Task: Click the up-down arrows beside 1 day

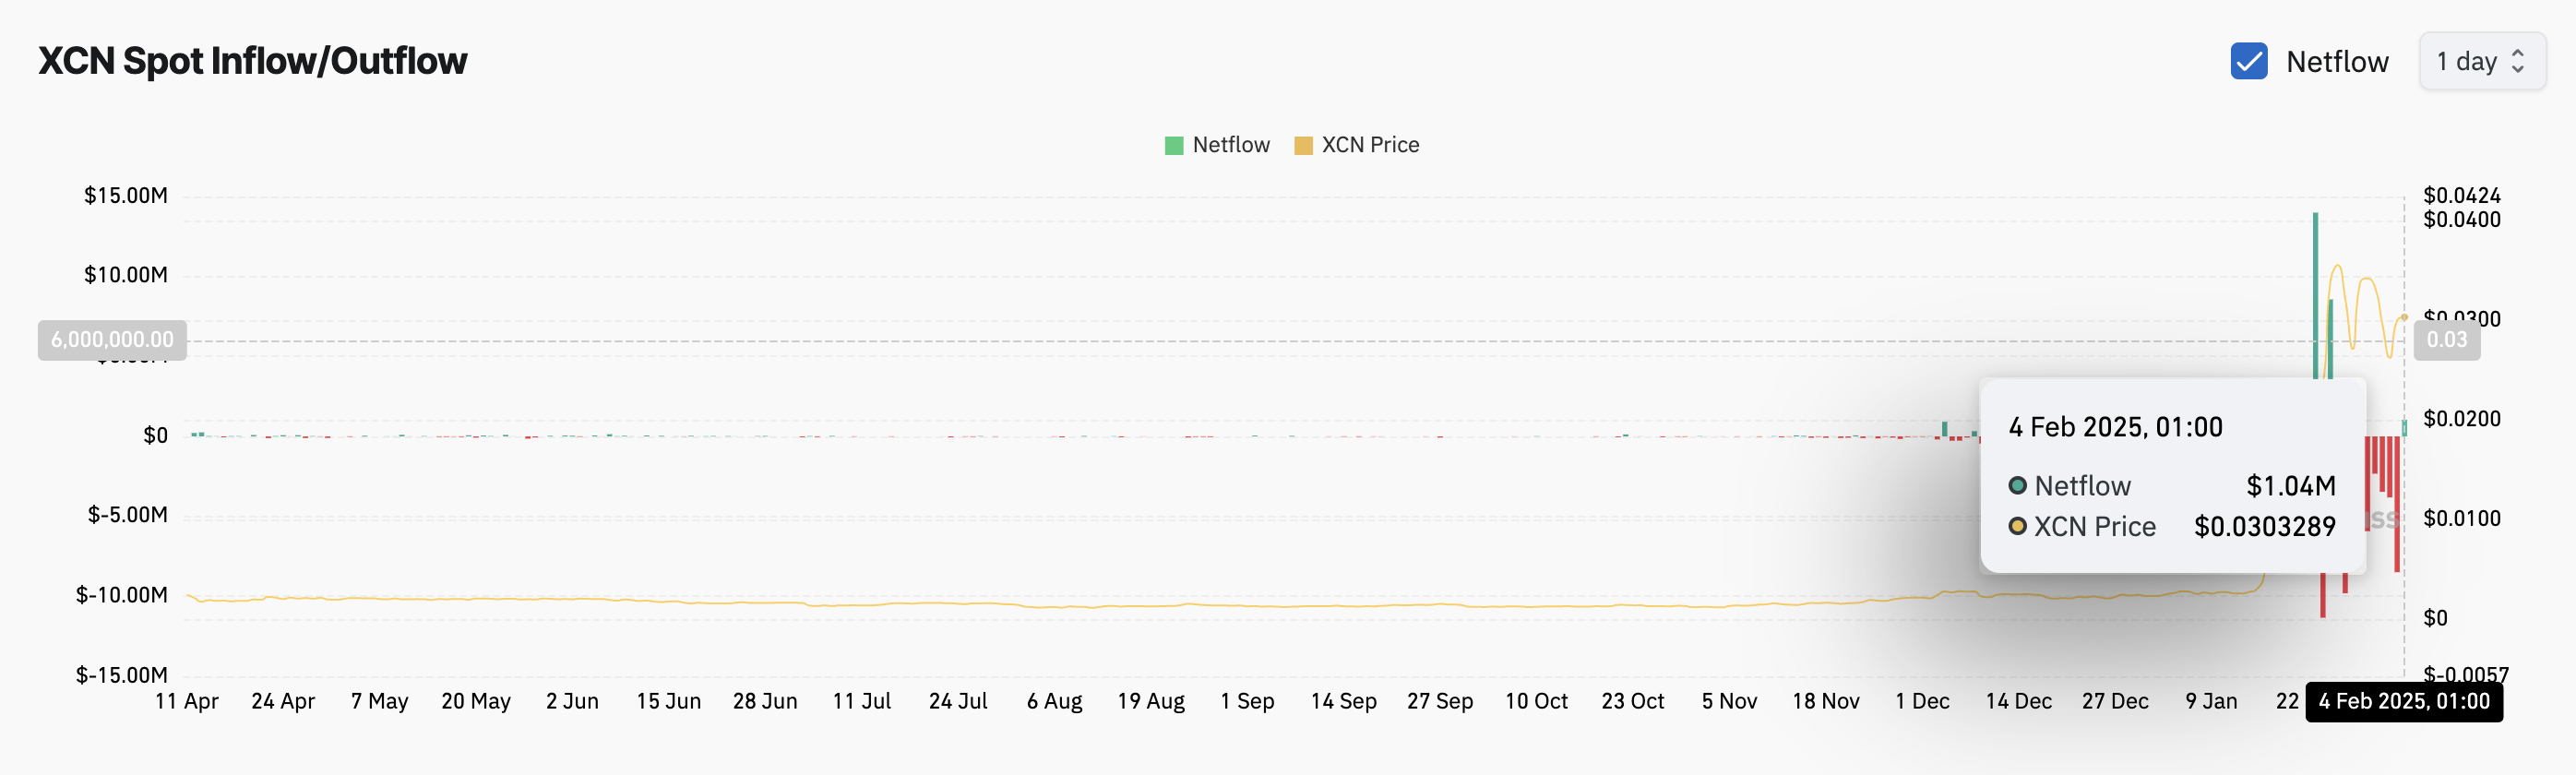Action: (x=2518, y=61)
